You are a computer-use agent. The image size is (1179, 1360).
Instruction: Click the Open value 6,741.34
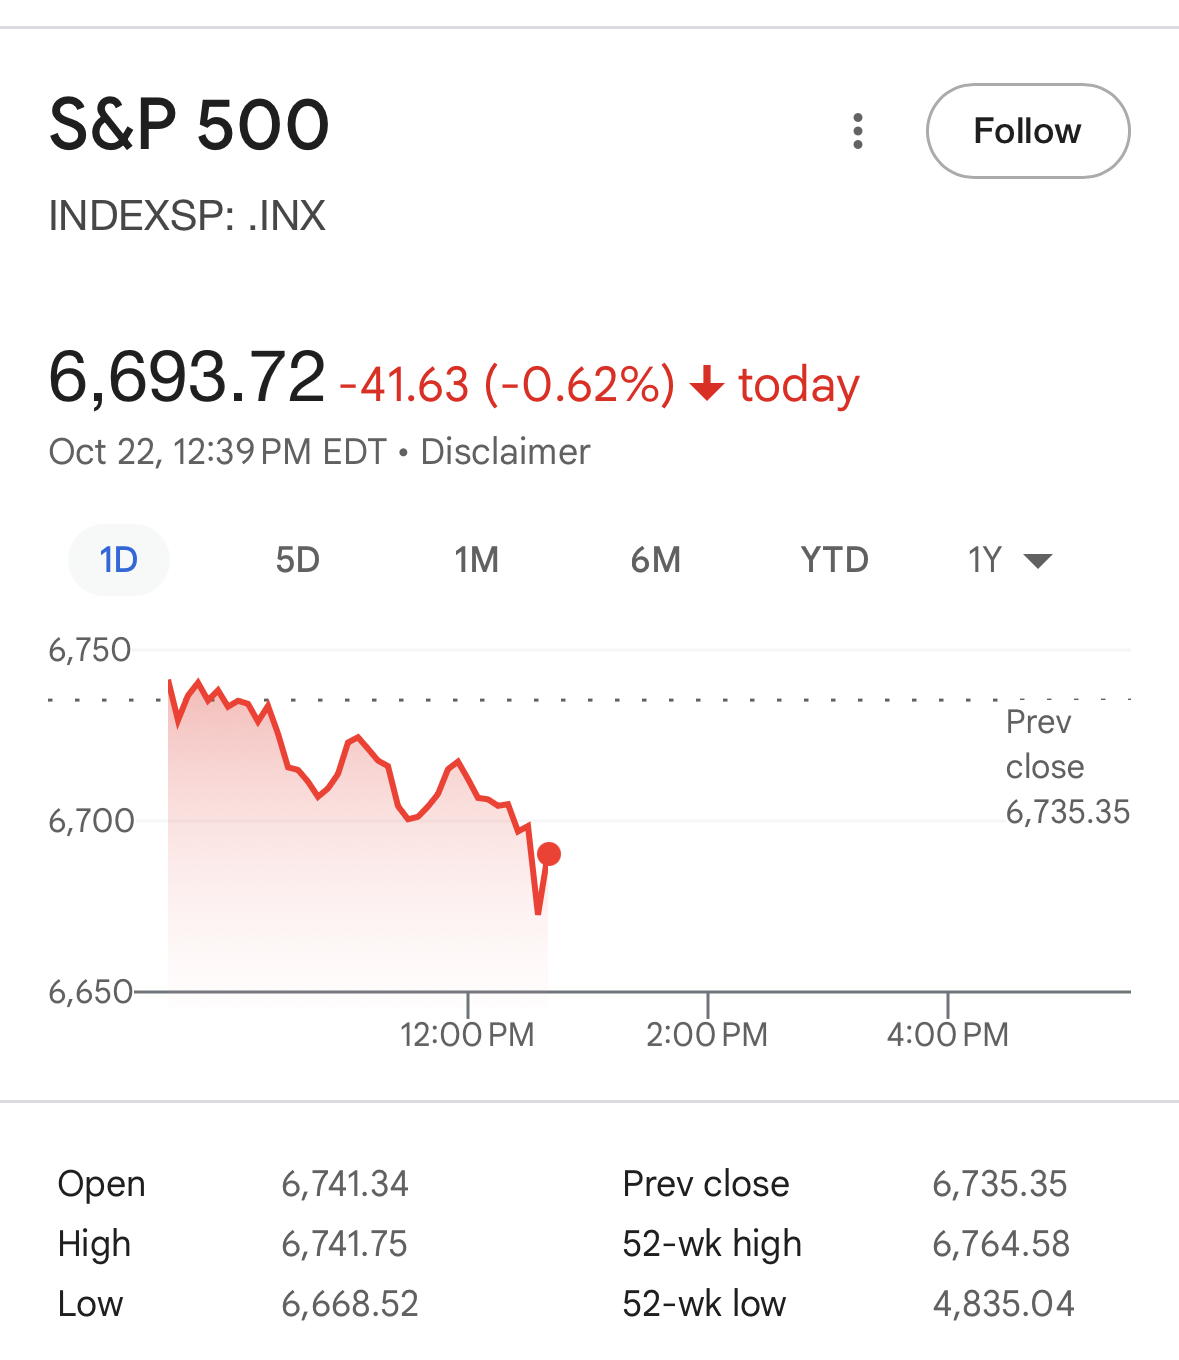[x=345, y=1184]
